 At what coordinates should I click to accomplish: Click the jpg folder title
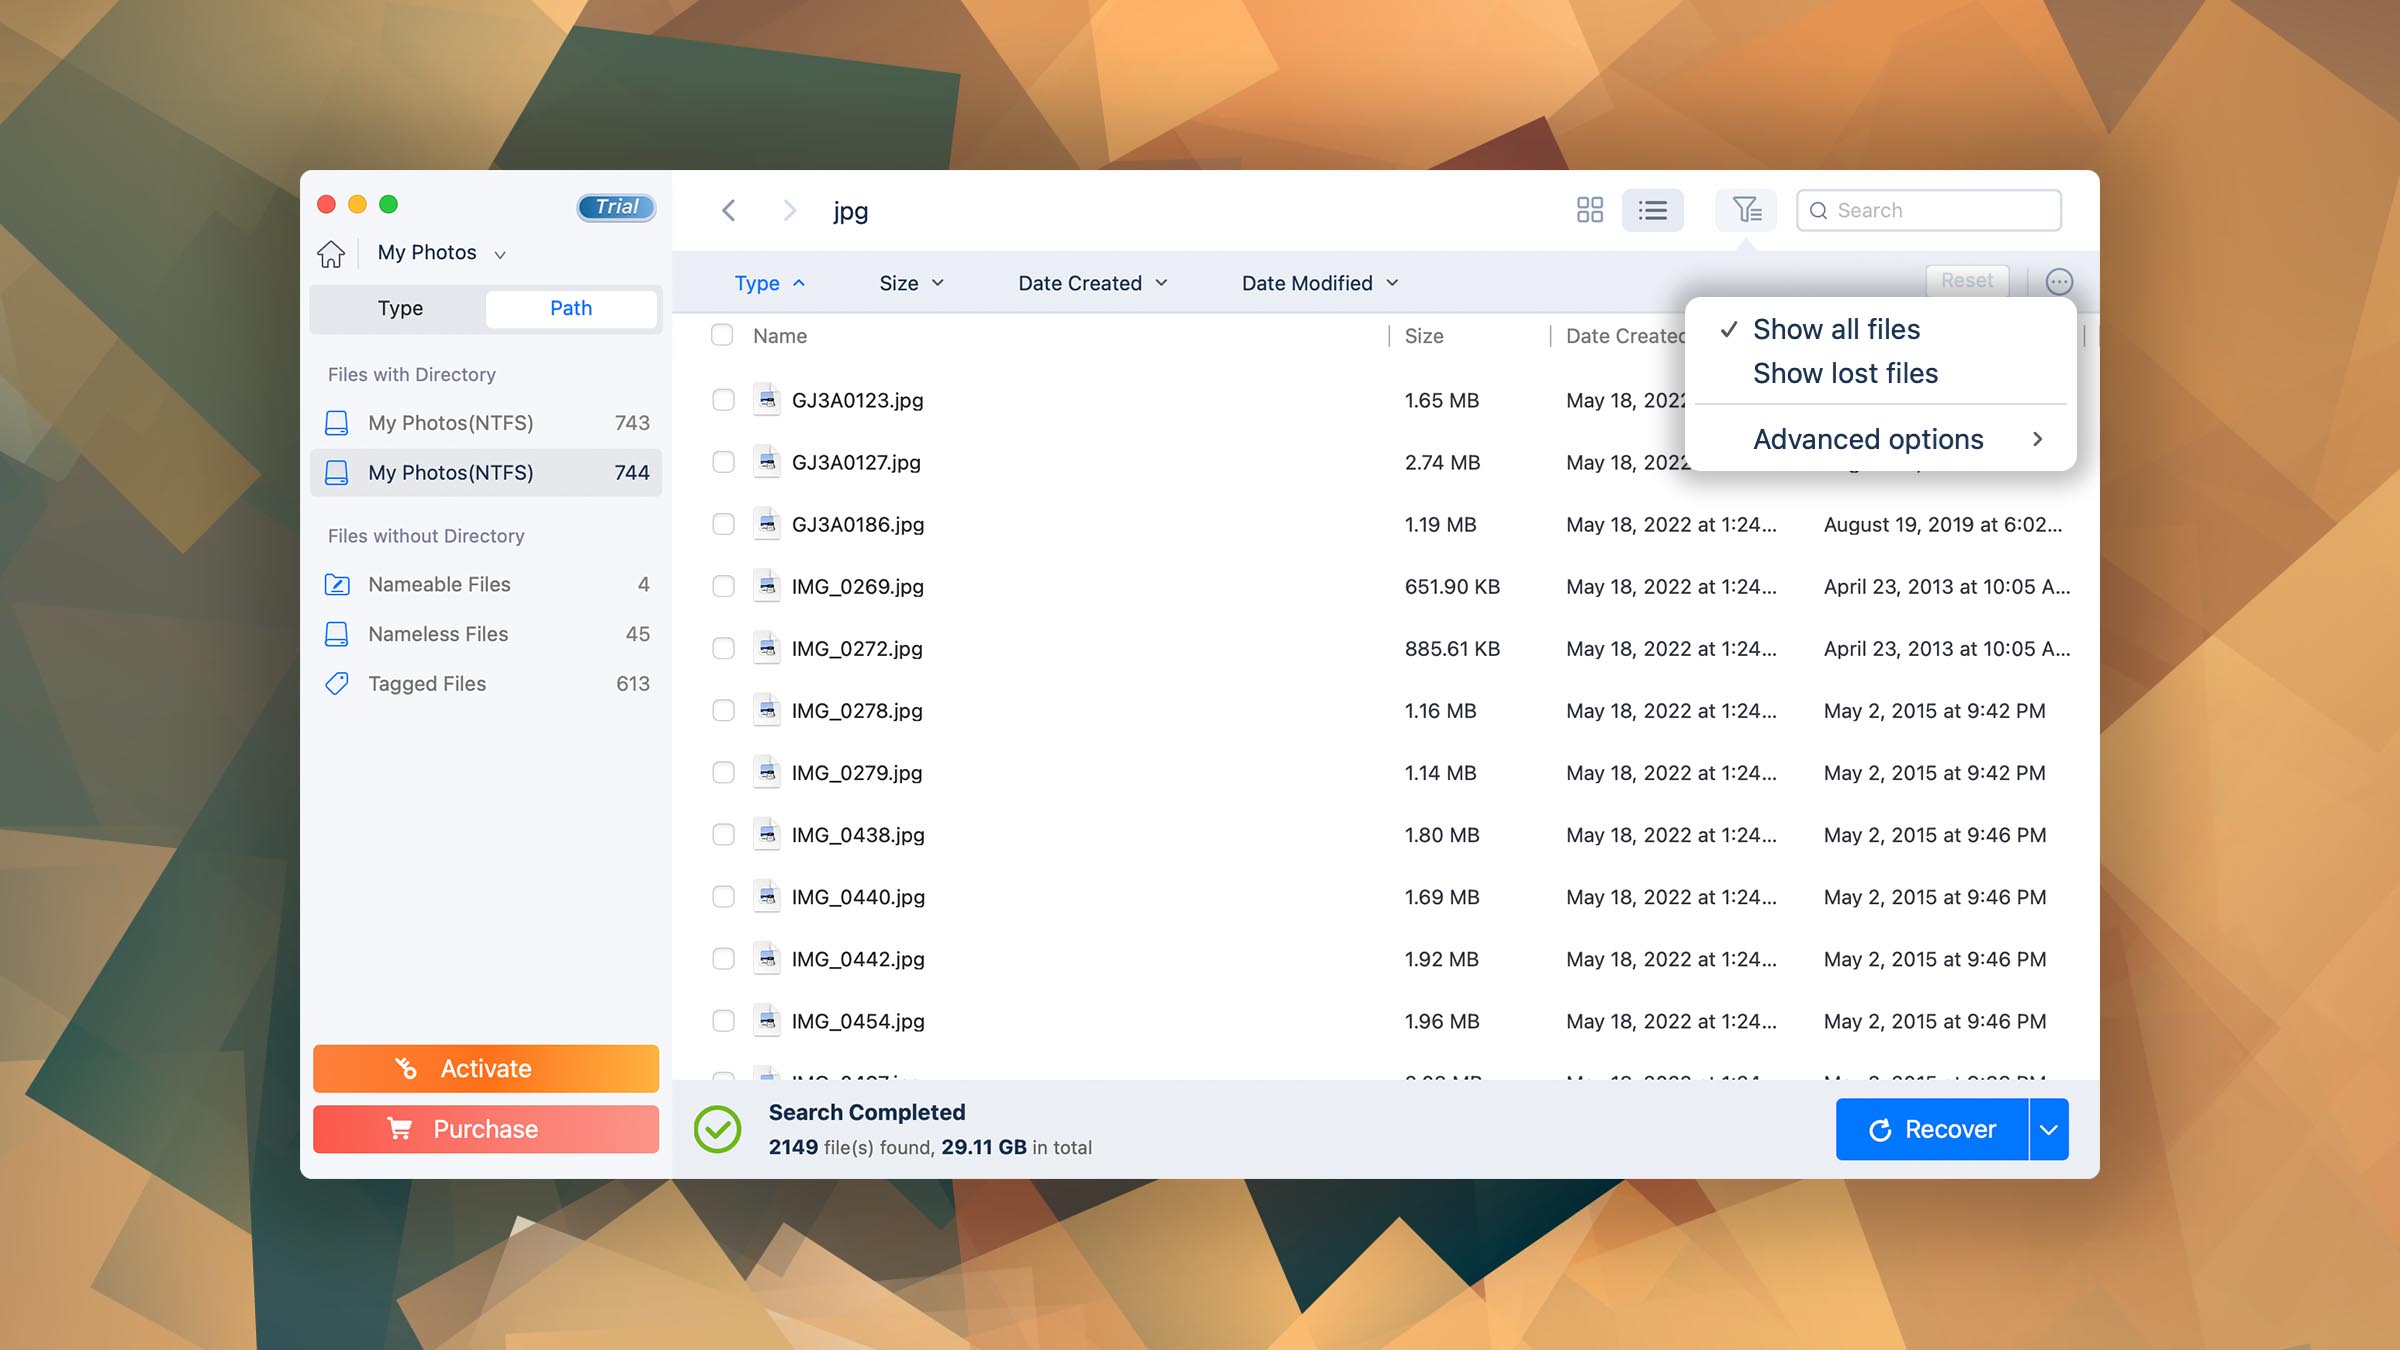tap(850, 211)
